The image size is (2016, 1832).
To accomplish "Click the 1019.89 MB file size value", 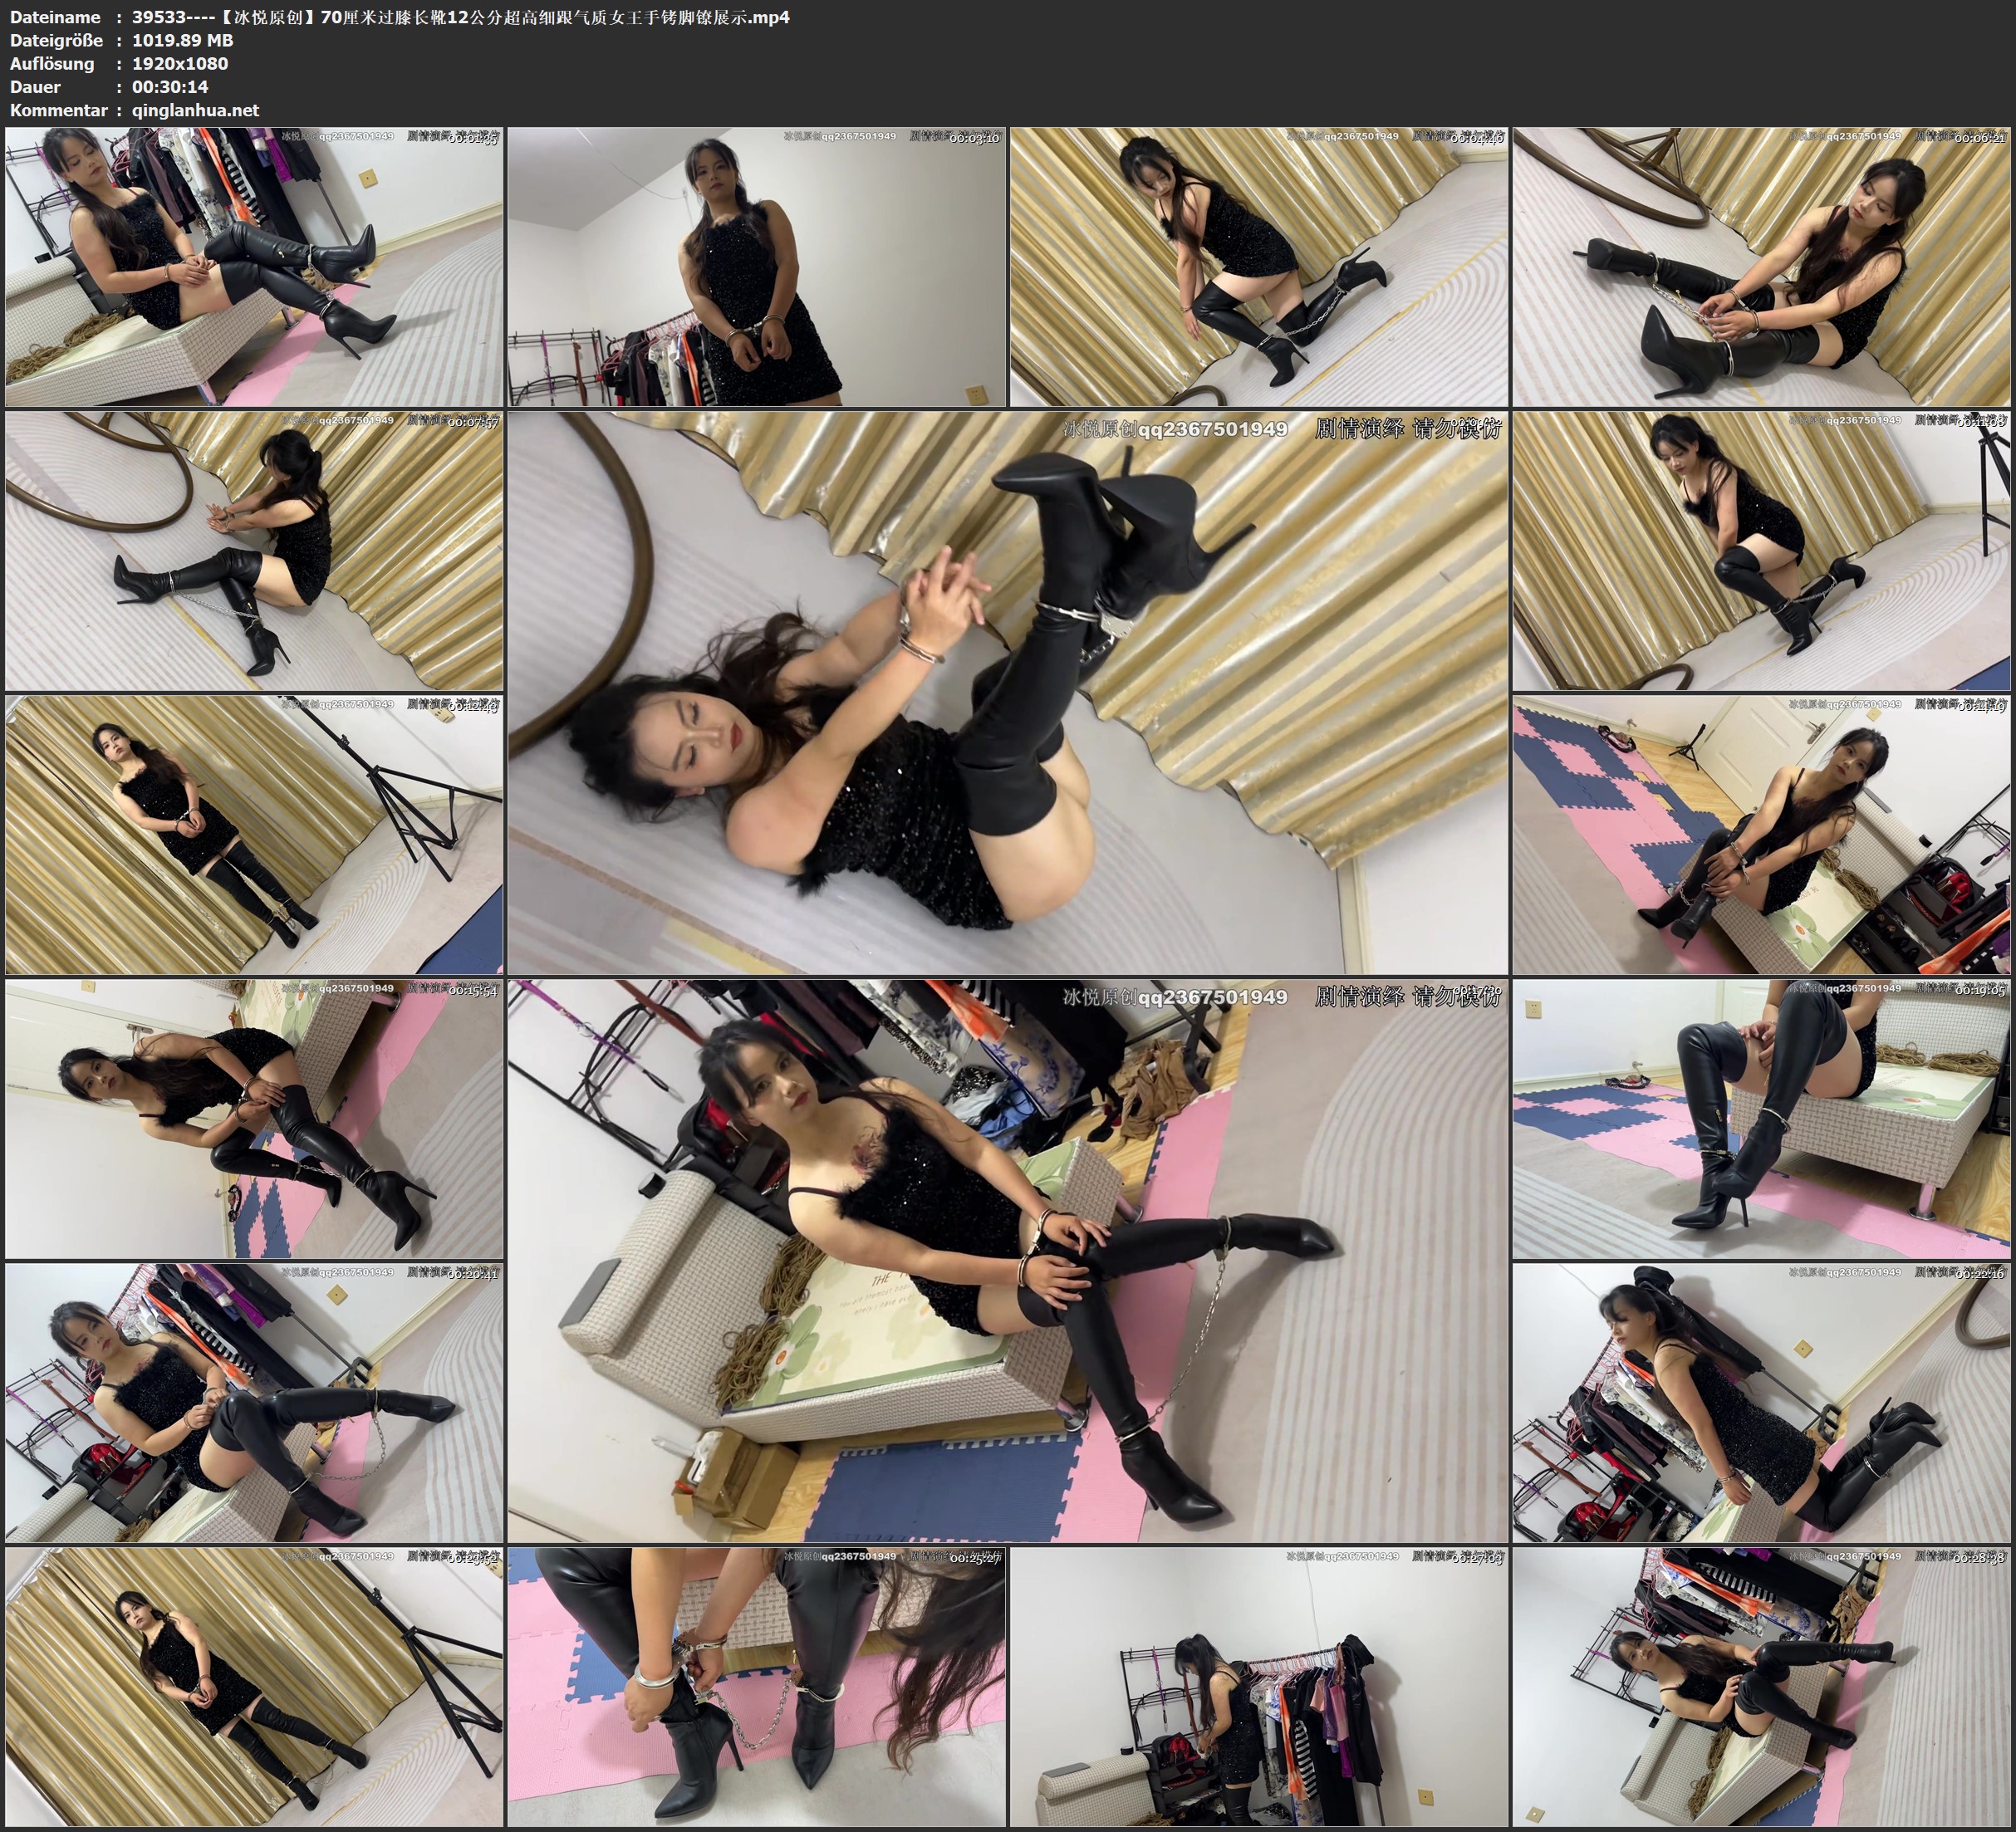I will (182, 40).
